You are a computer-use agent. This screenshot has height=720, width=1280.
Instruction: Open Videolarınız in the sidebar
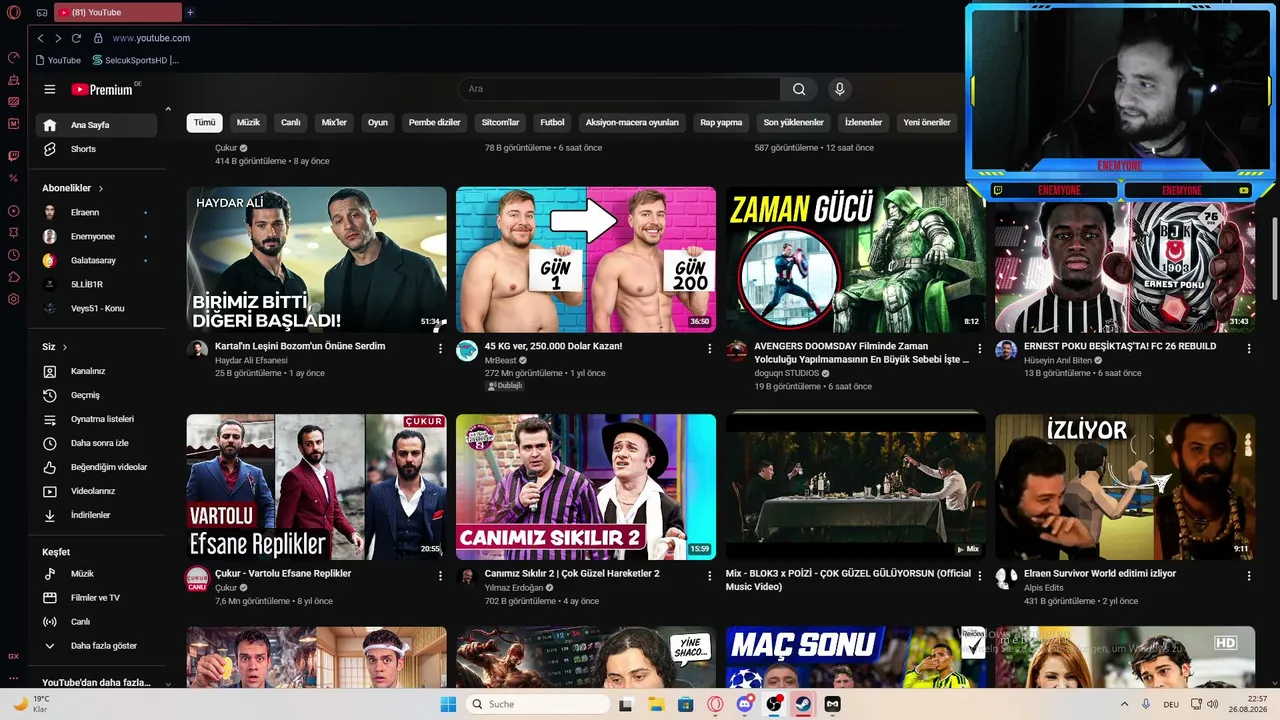[96, 491]
